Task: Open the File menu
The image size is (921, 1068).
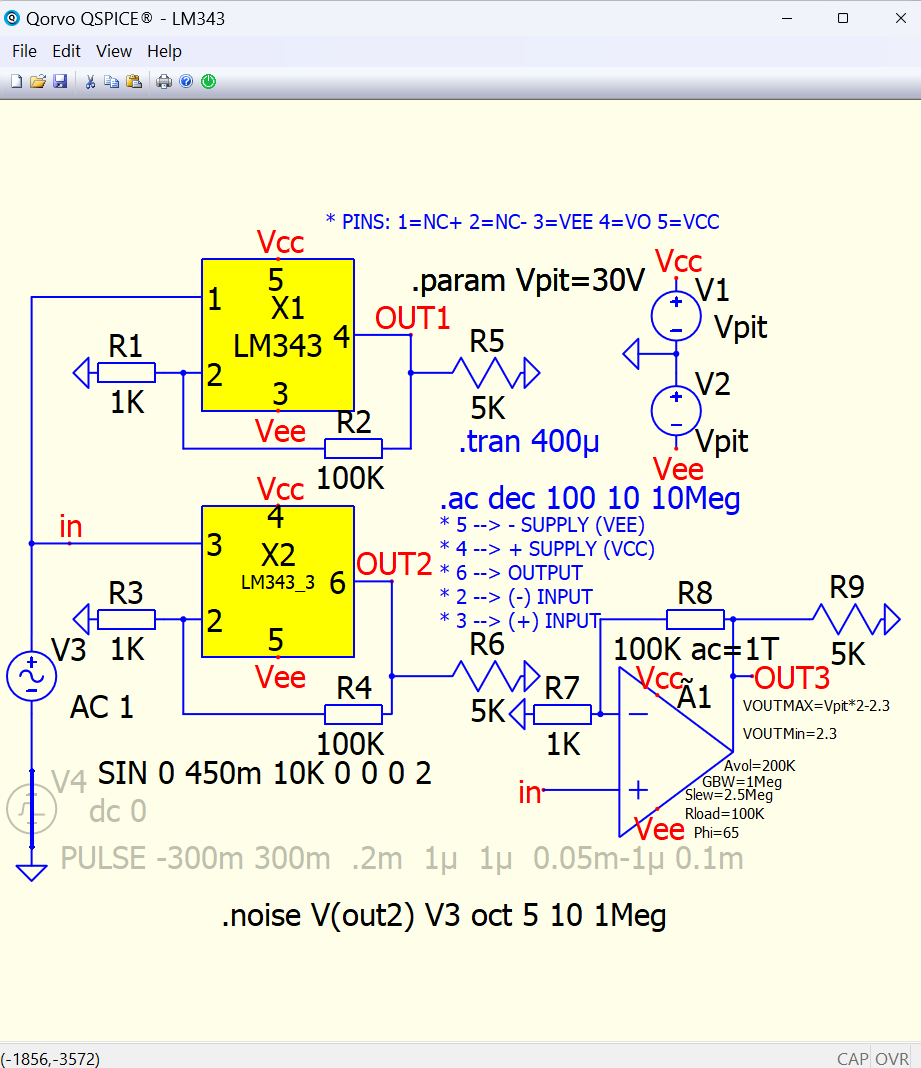Action: pyautogui.click(x=24, y=51)
